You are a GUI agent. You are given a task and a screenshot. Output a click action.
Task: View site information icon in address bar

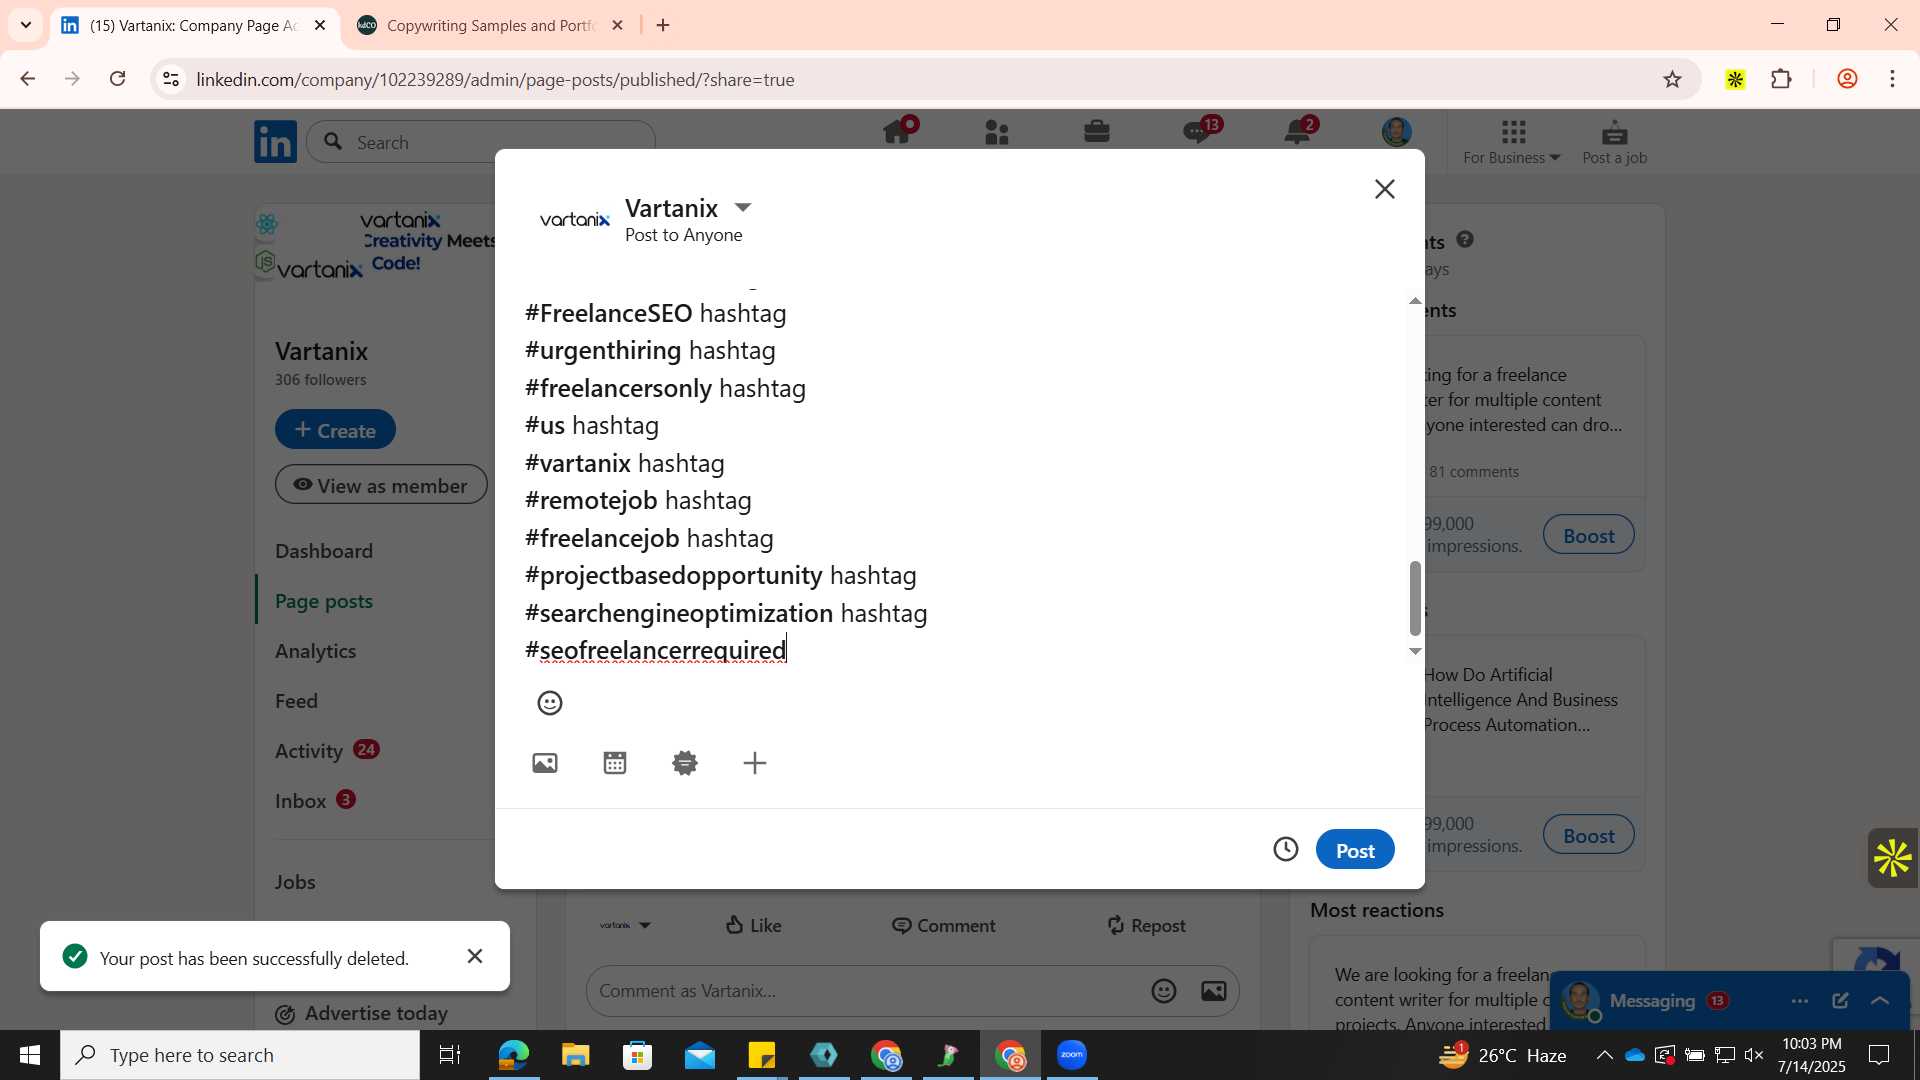click(171, 79)
